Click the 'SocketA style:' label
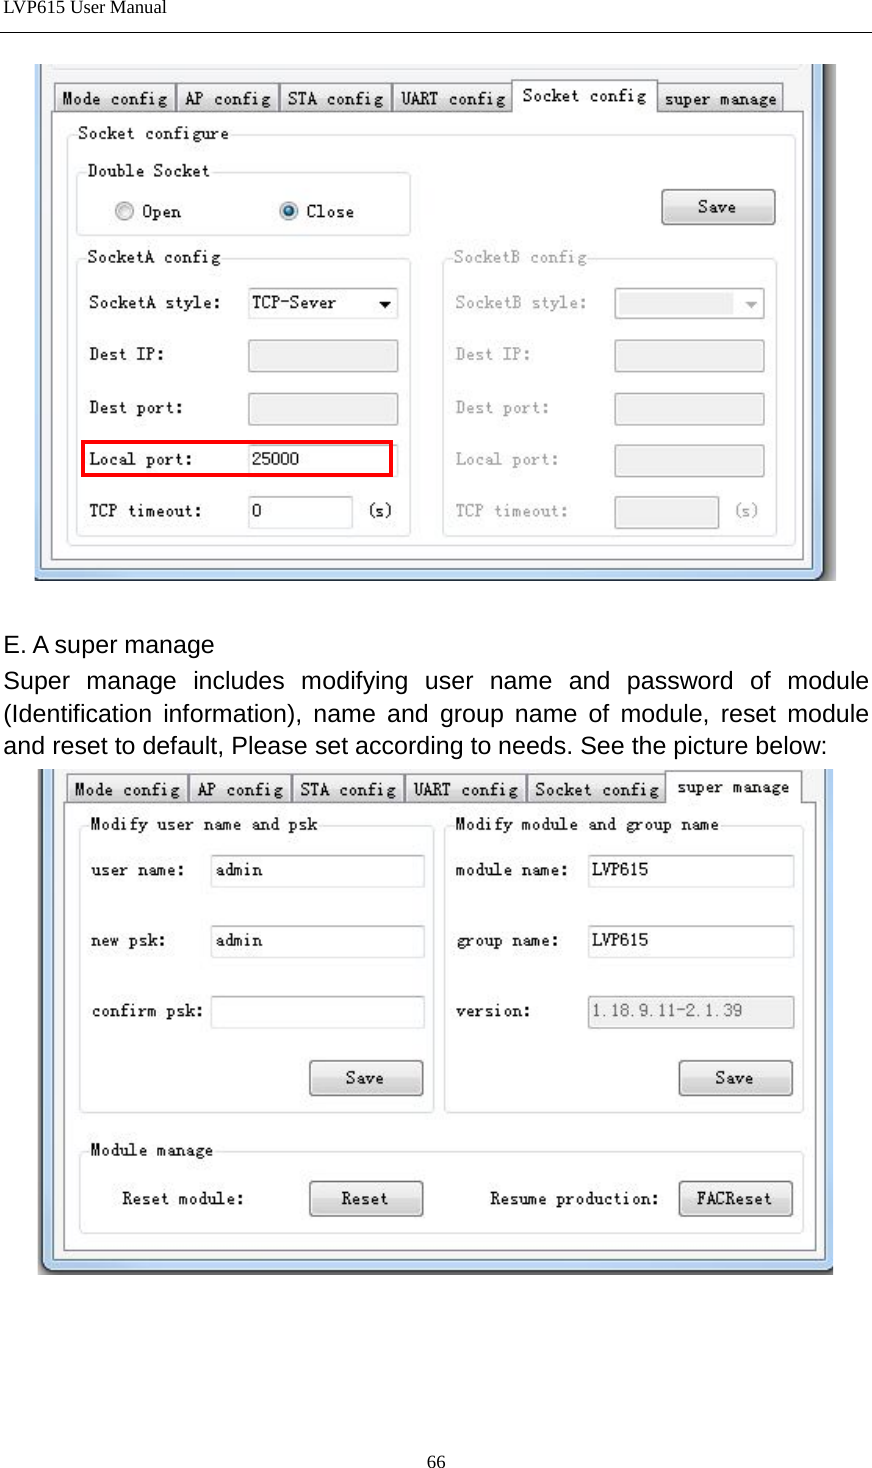872x1468 pixels. pos(155,302)
